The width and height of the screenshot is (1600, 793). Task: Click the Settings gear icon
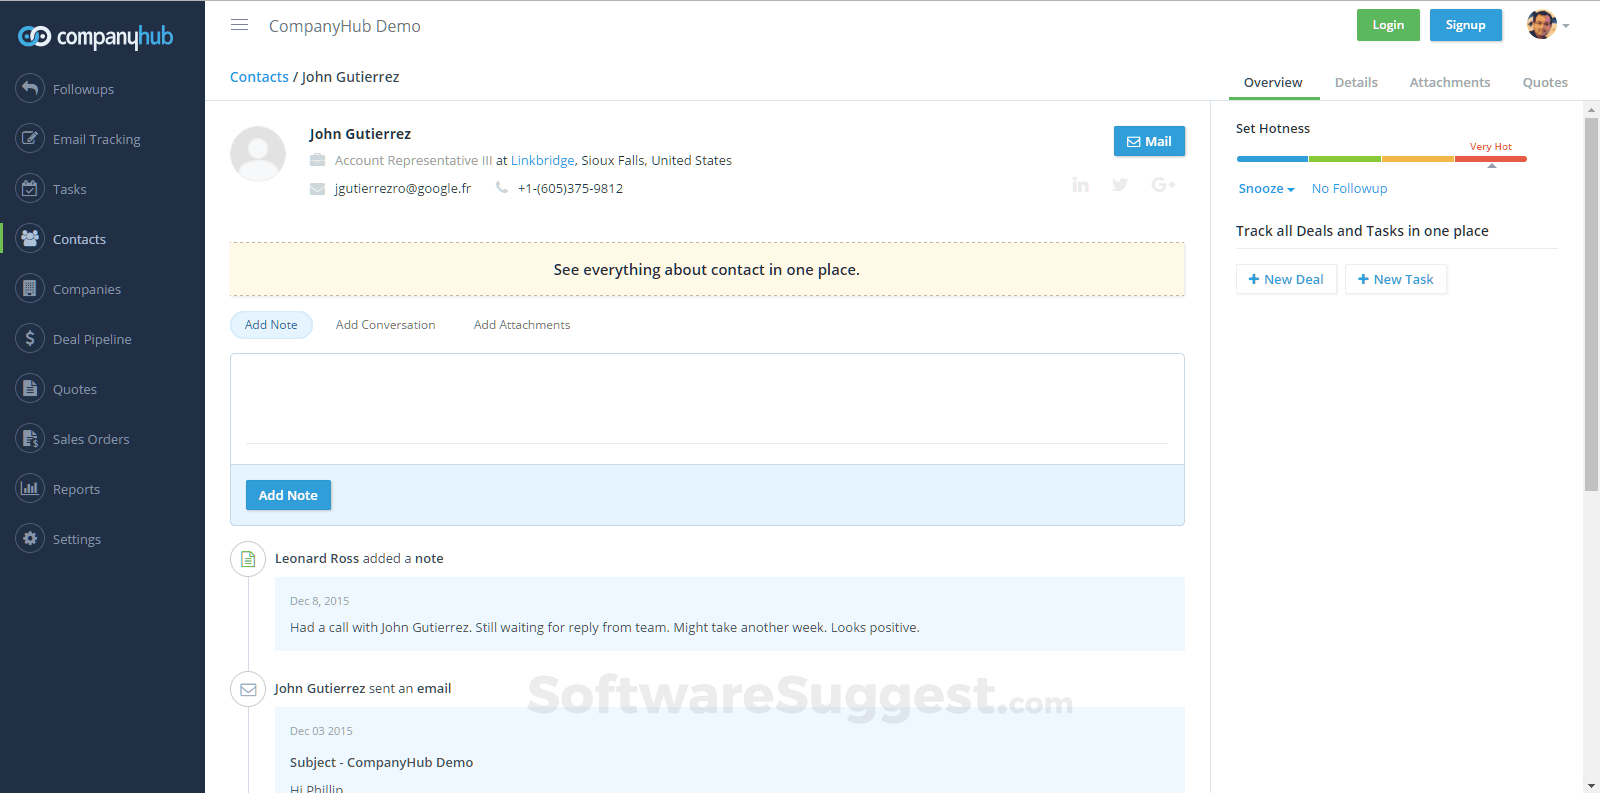pos(30,538)
